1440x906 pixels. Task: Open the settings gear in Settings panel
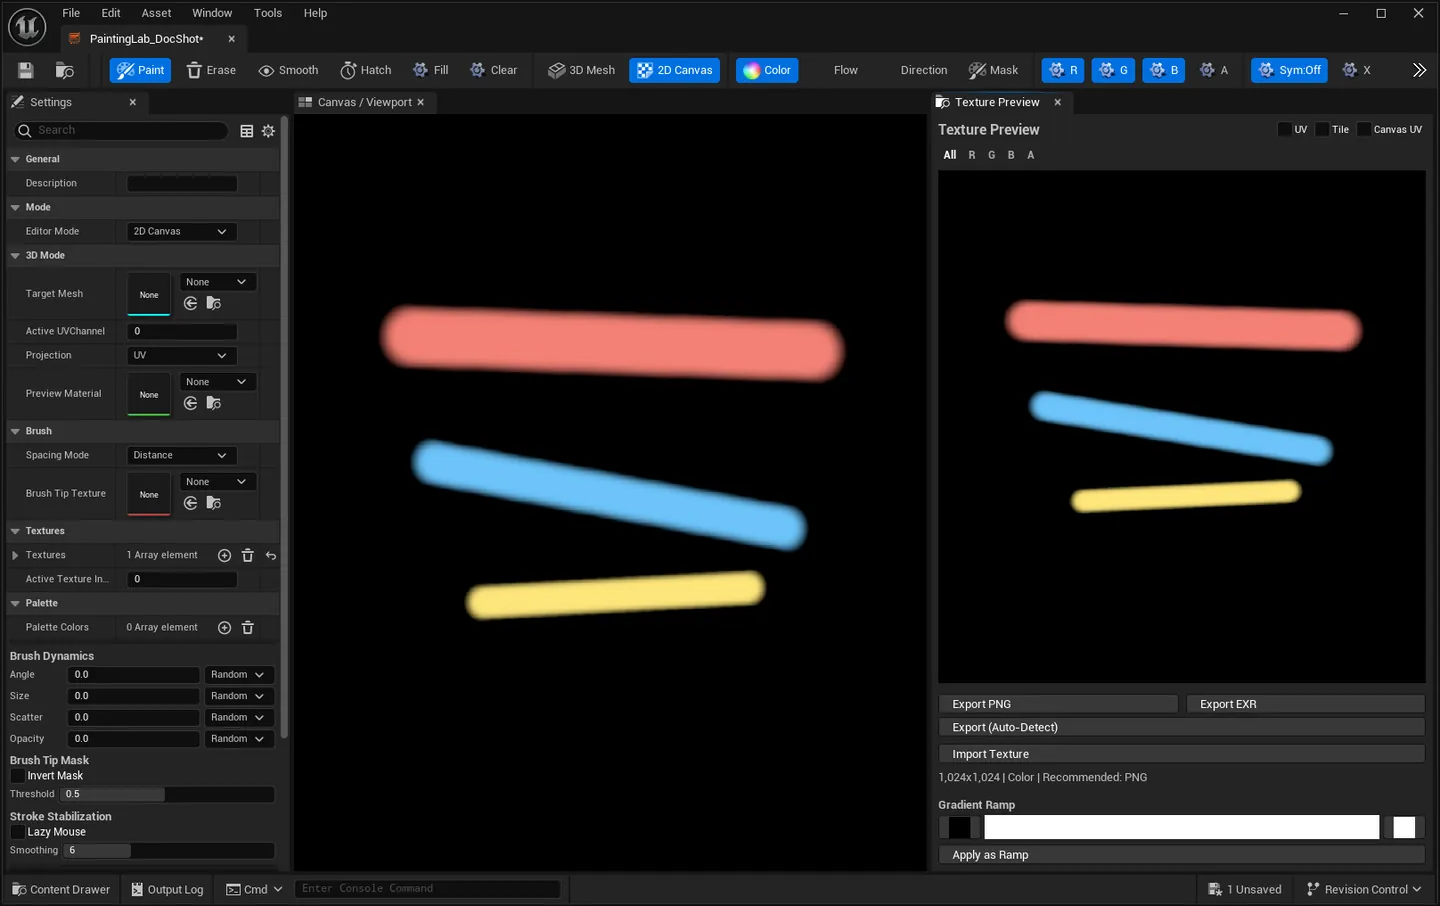(268, 131)
